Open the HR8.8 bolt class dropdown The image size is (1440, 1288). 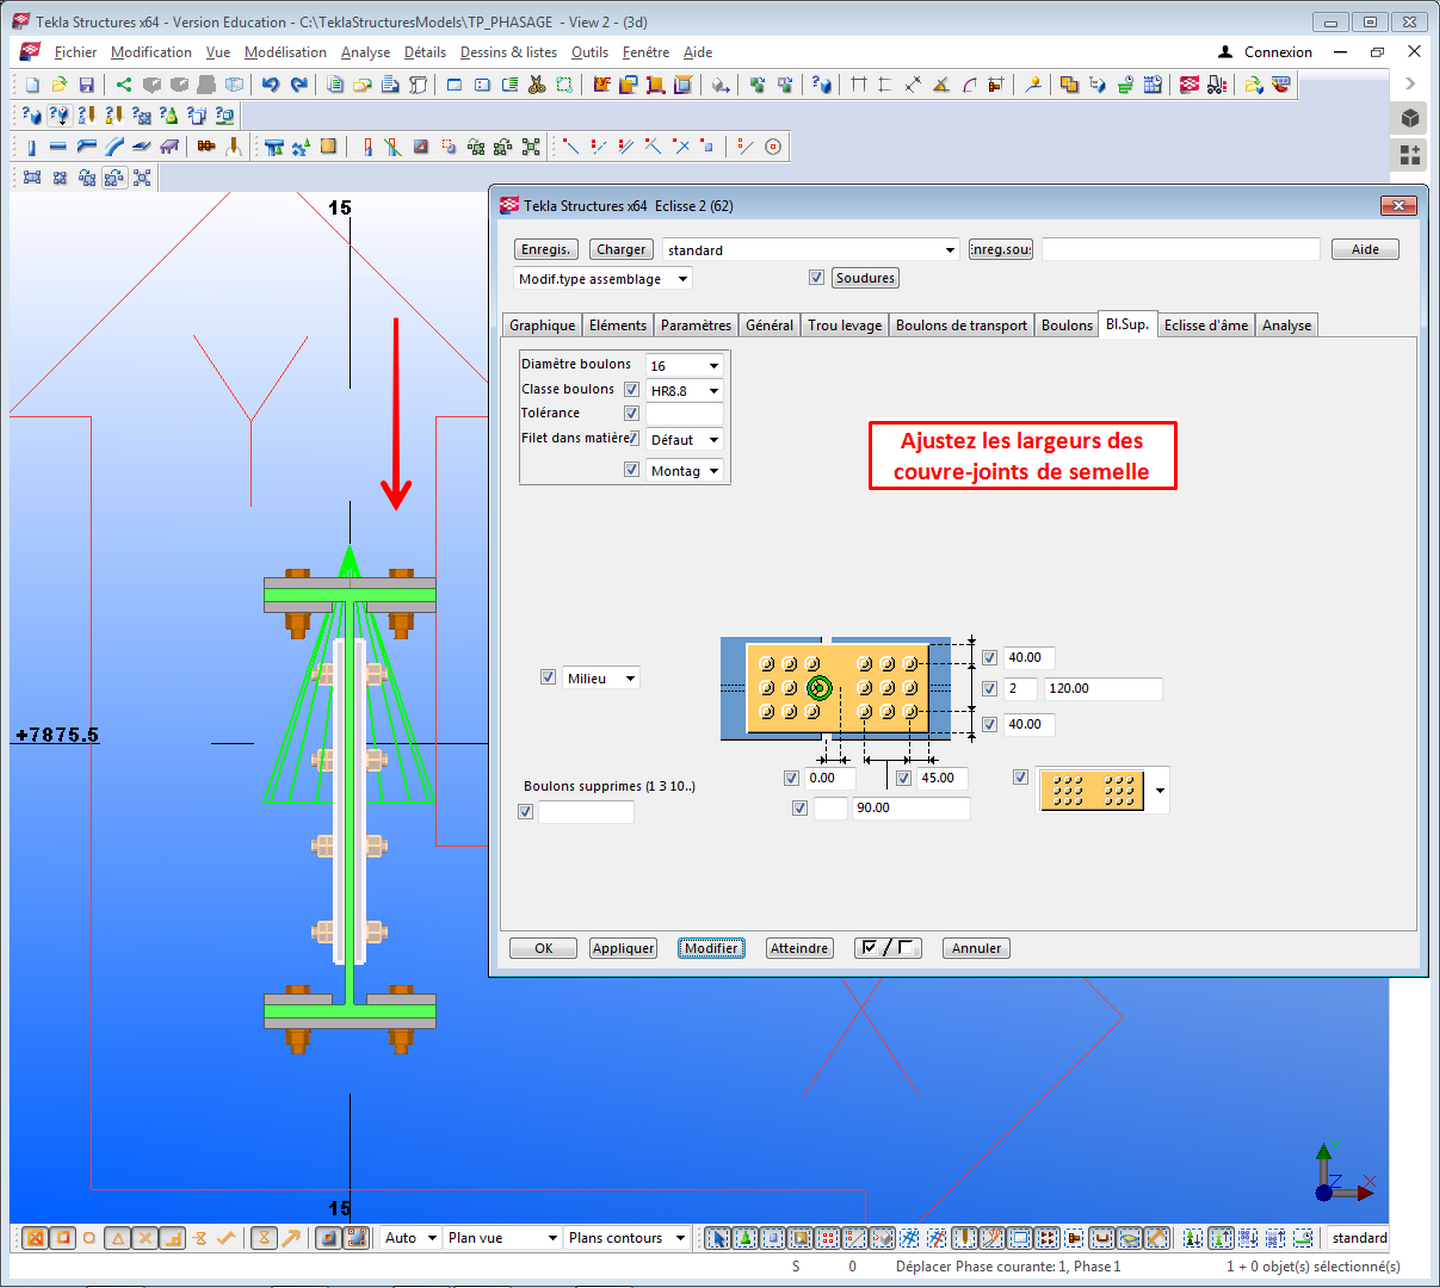(713, 391)
